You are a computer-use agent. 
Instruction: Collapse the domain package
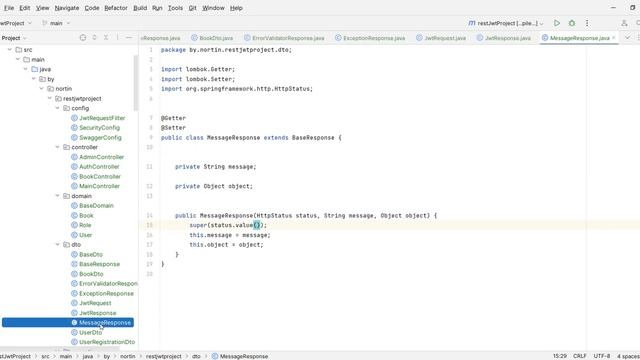[58, 196]
